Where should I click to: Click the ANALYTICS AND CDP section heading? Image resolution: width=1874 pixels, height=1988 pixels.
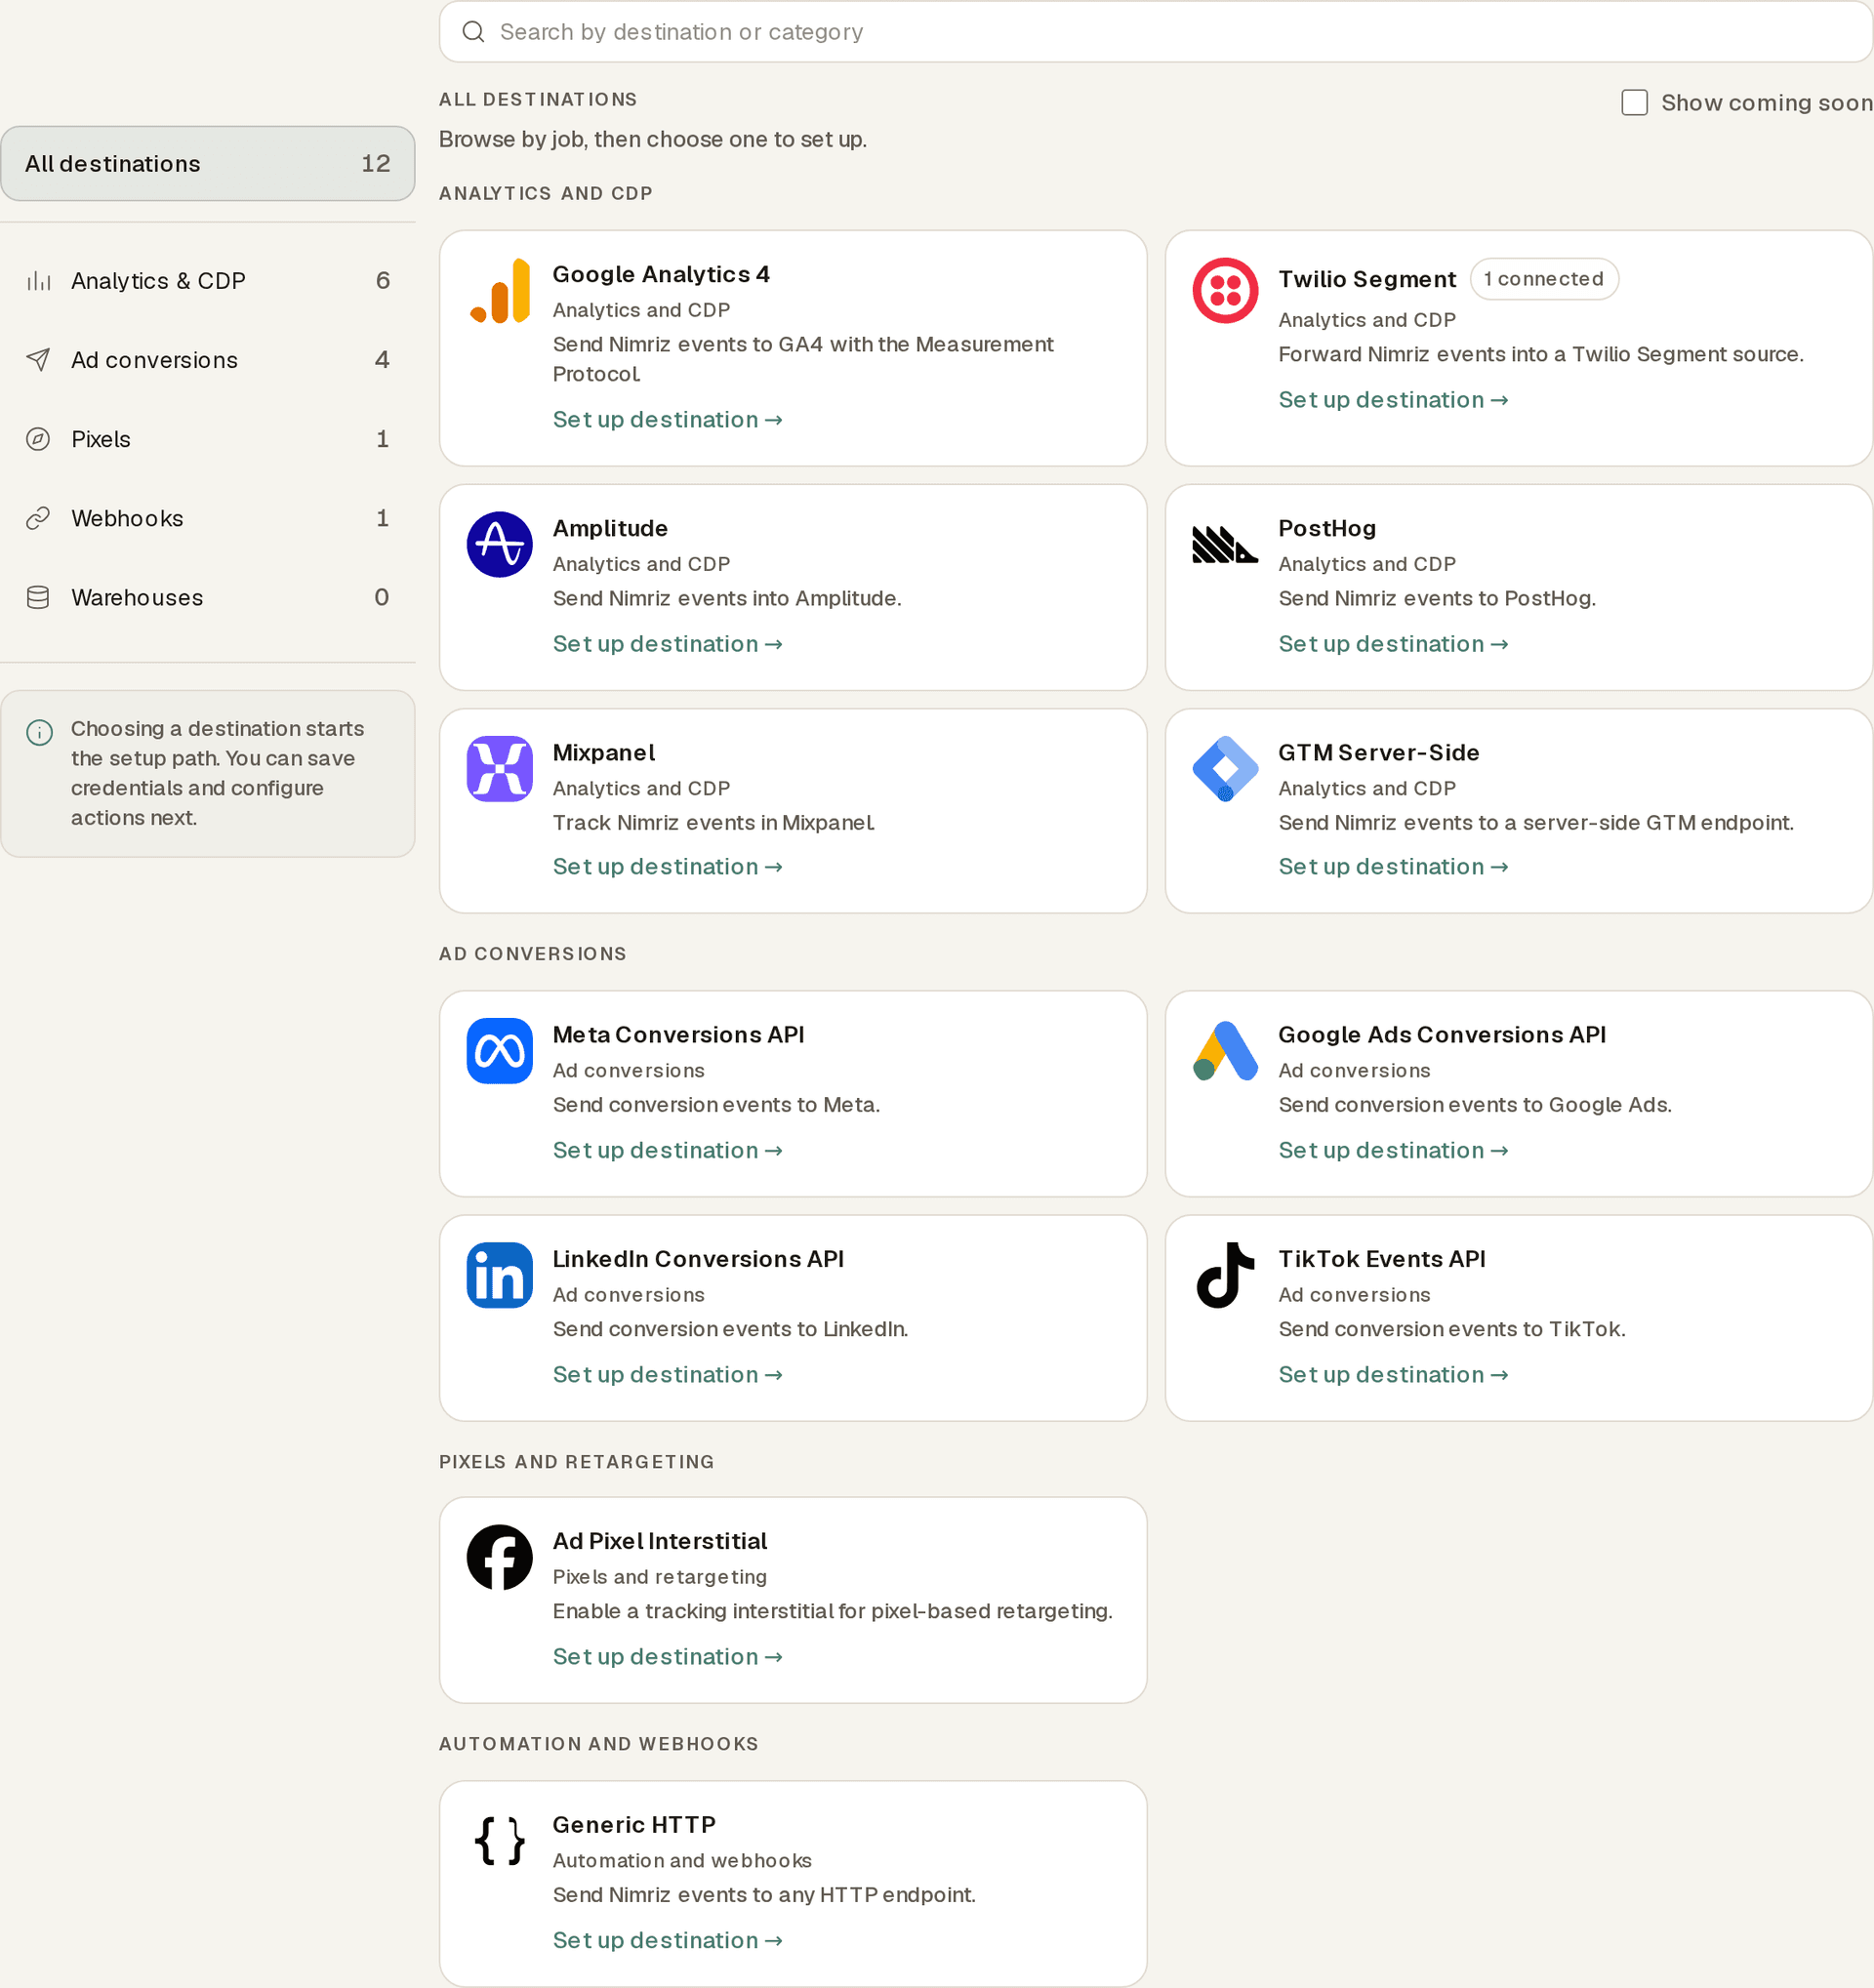(546, 193)
